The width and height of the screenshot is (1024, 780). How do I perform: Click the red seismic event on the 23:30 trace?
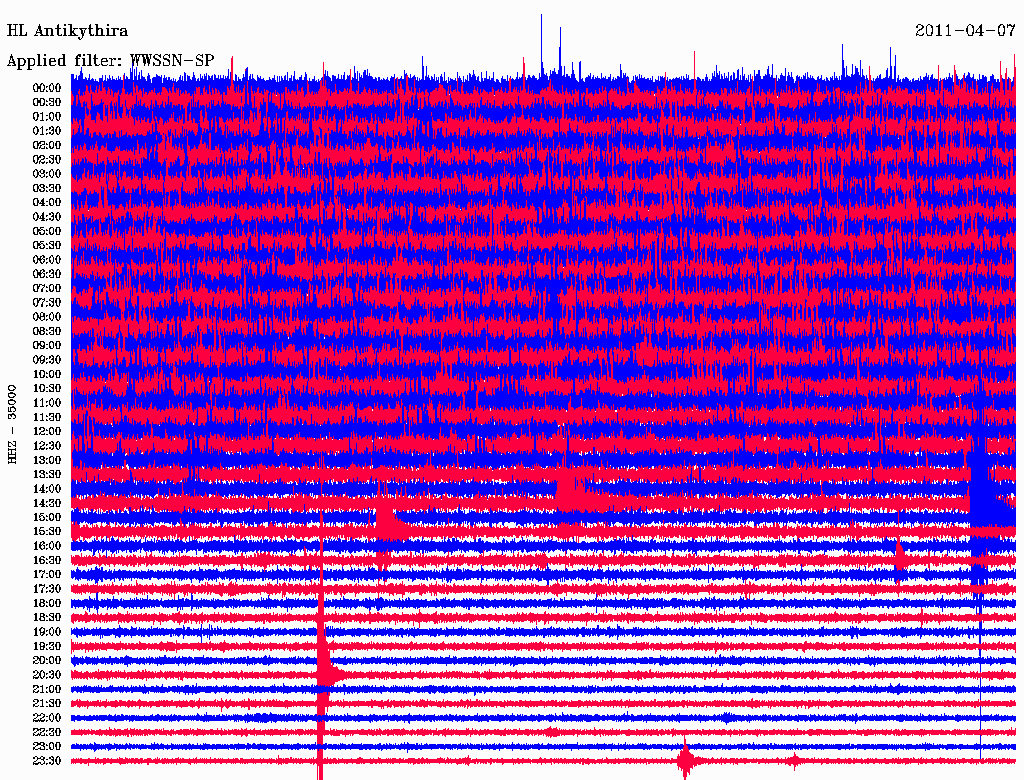pyautogui.click(x=686, y=760)
